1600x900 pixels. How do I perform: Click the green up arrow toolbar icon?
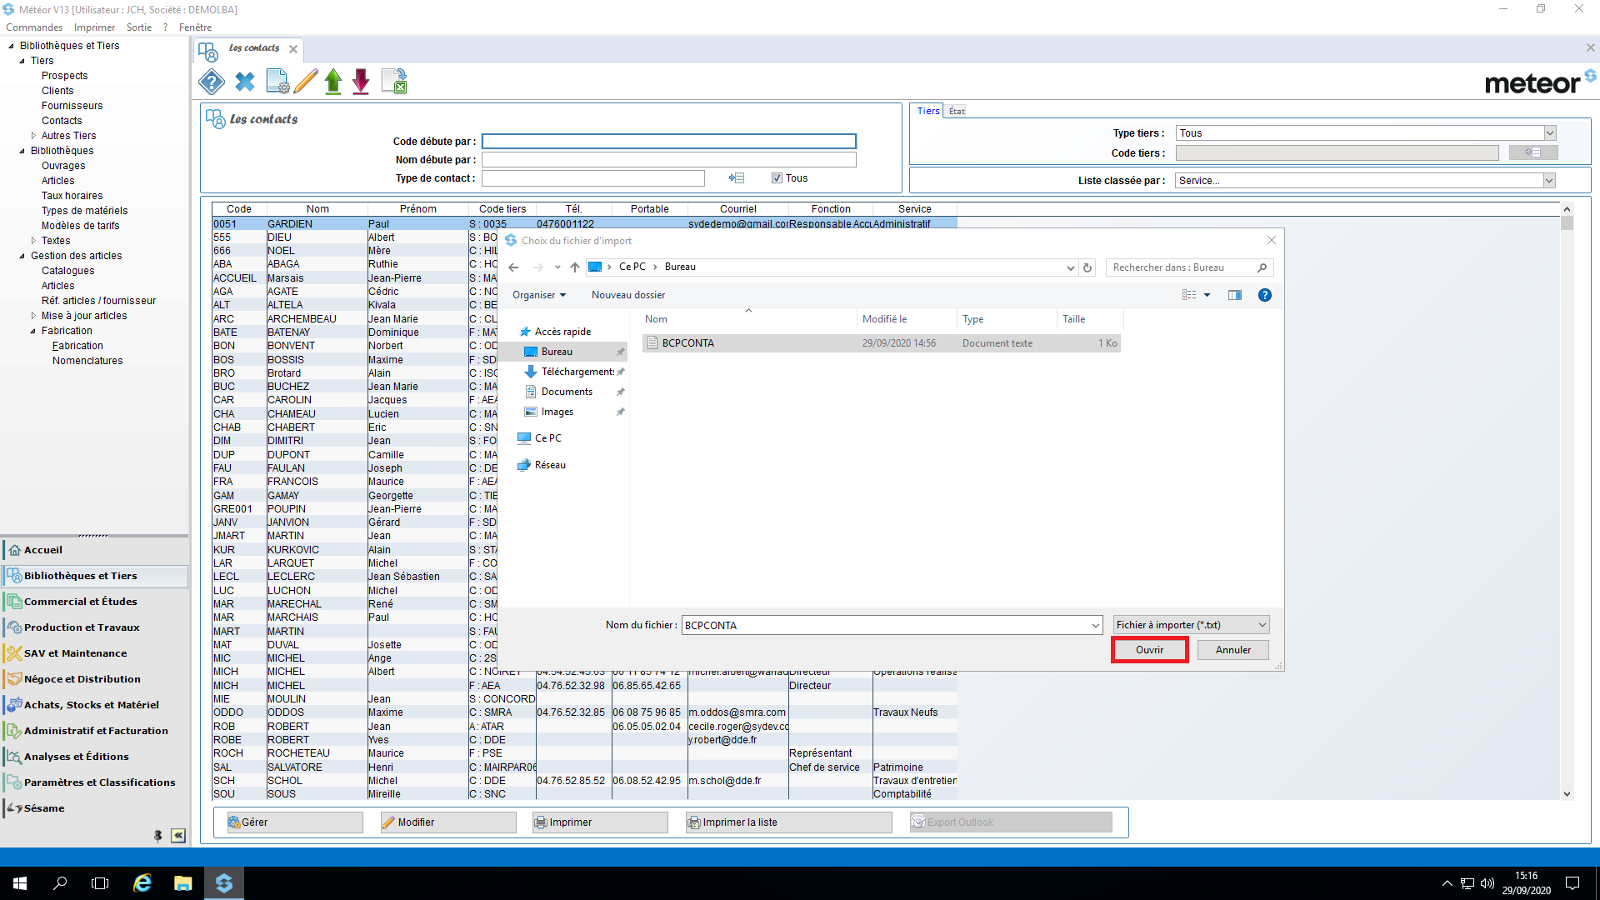click(x=333, y=82)
